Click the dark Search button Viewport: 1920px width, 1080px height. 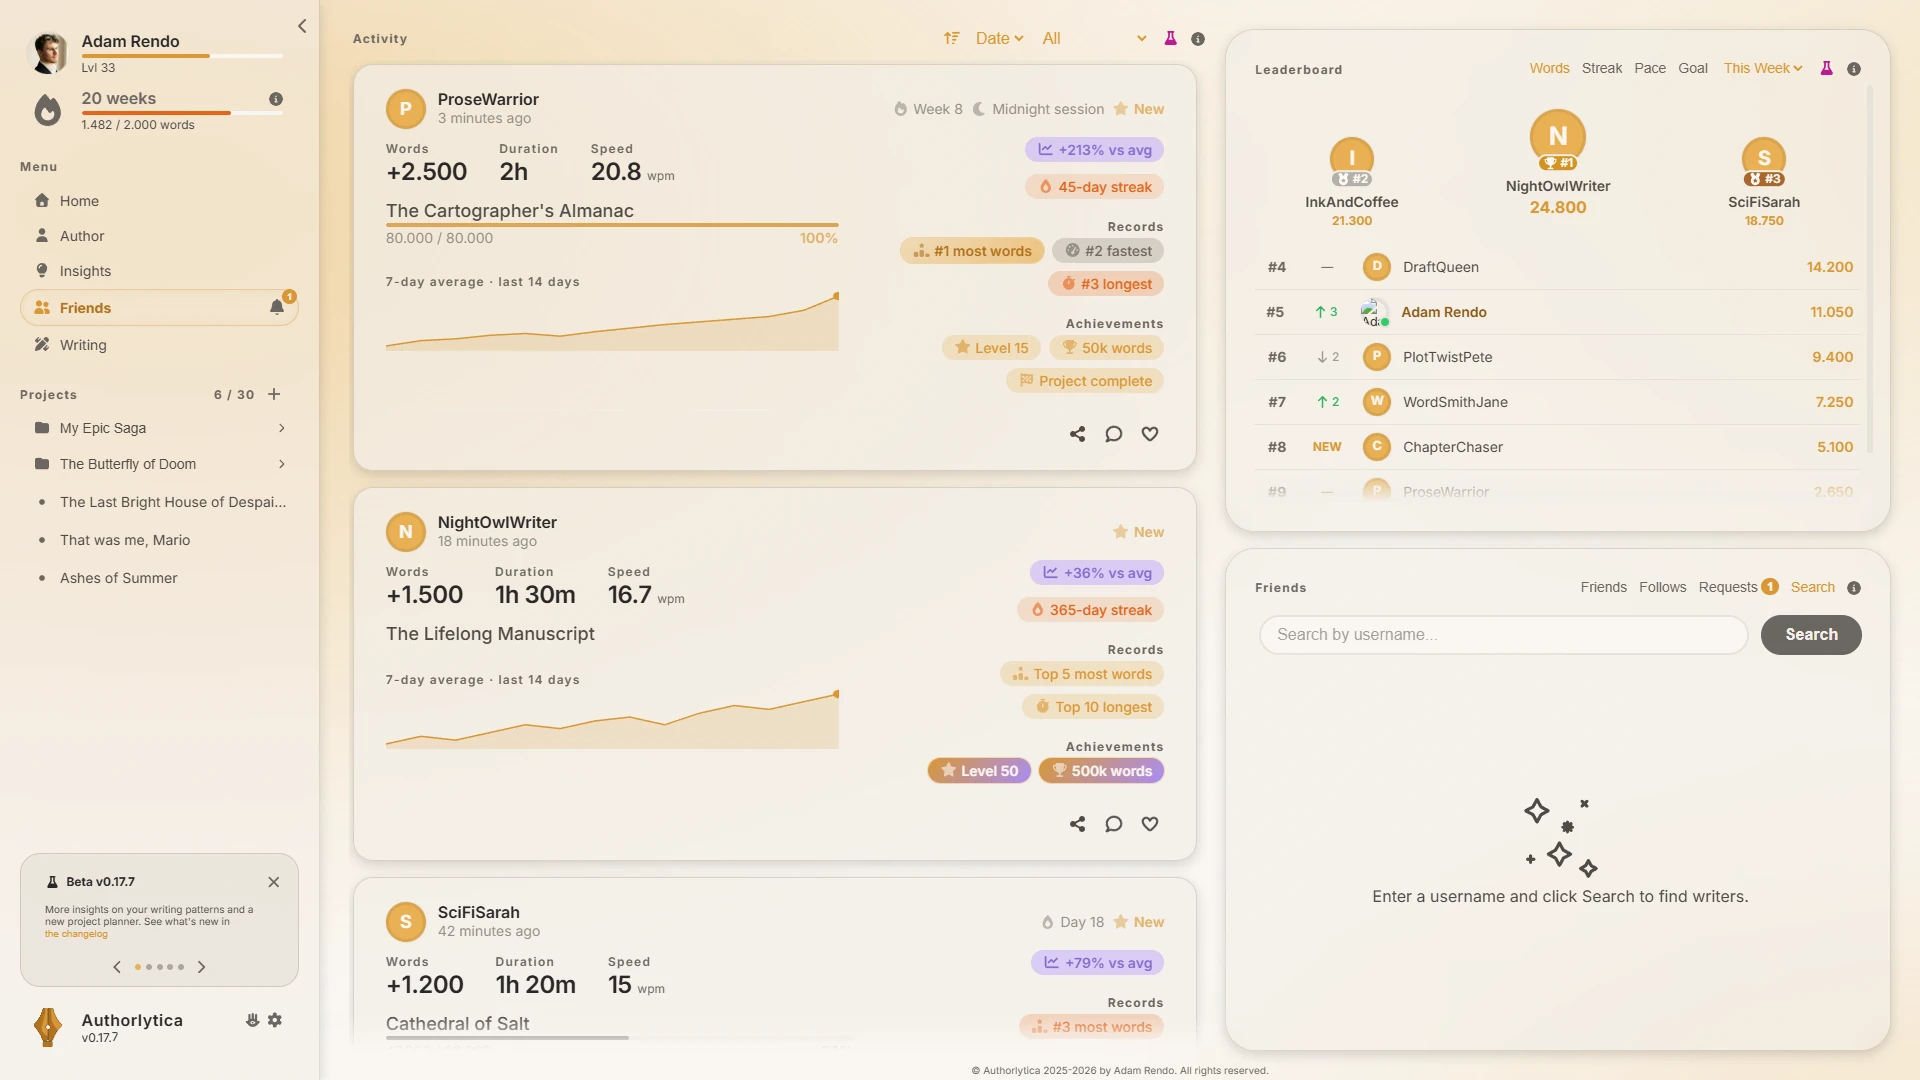click(x=1811, y=635)
